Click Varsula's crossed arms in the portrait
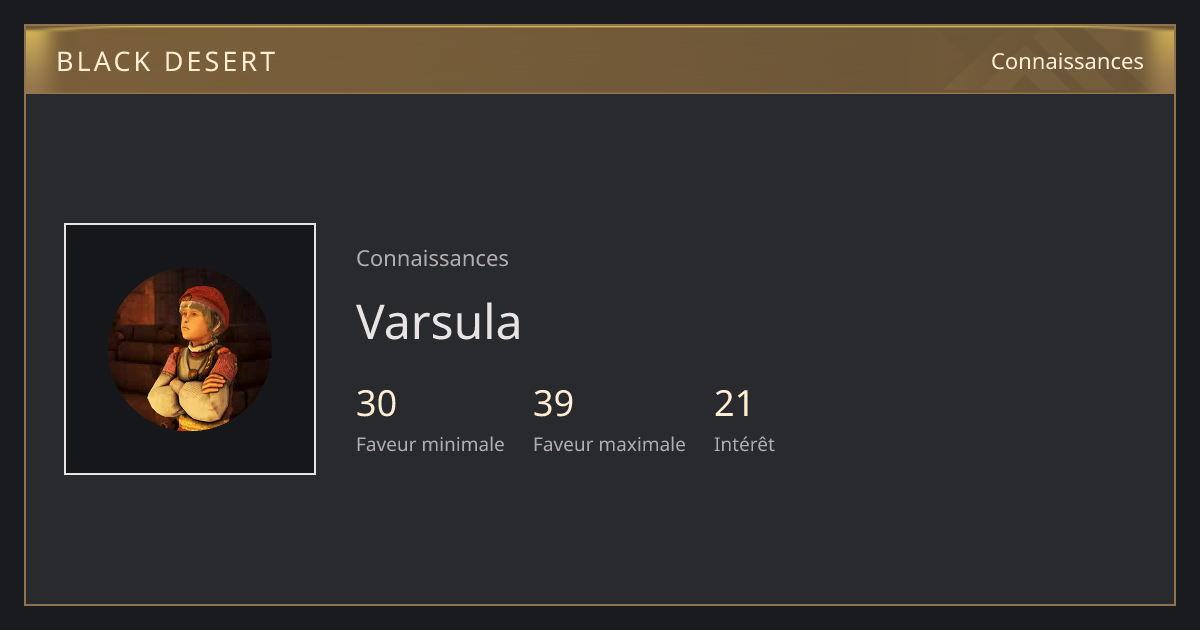 point(190,392)
